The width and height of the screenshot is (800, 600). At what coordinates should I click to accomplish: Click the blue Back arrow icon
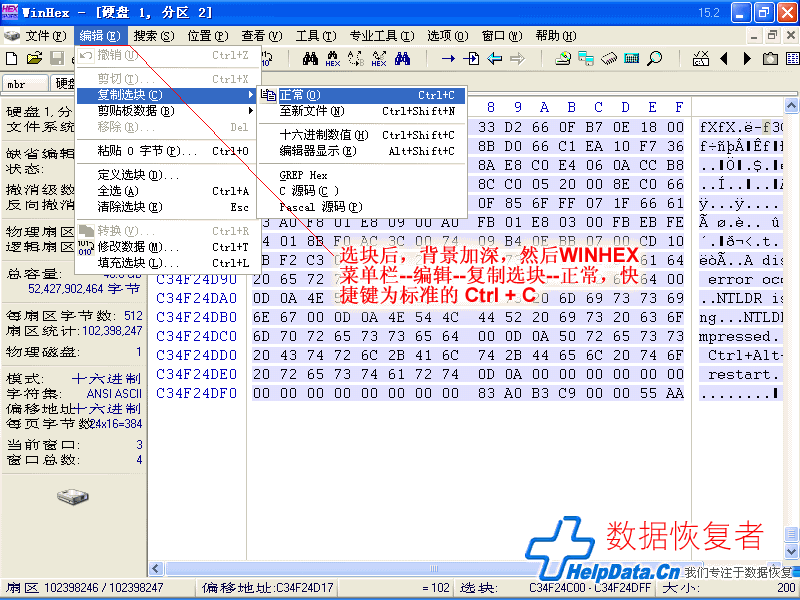click(494, 59)
